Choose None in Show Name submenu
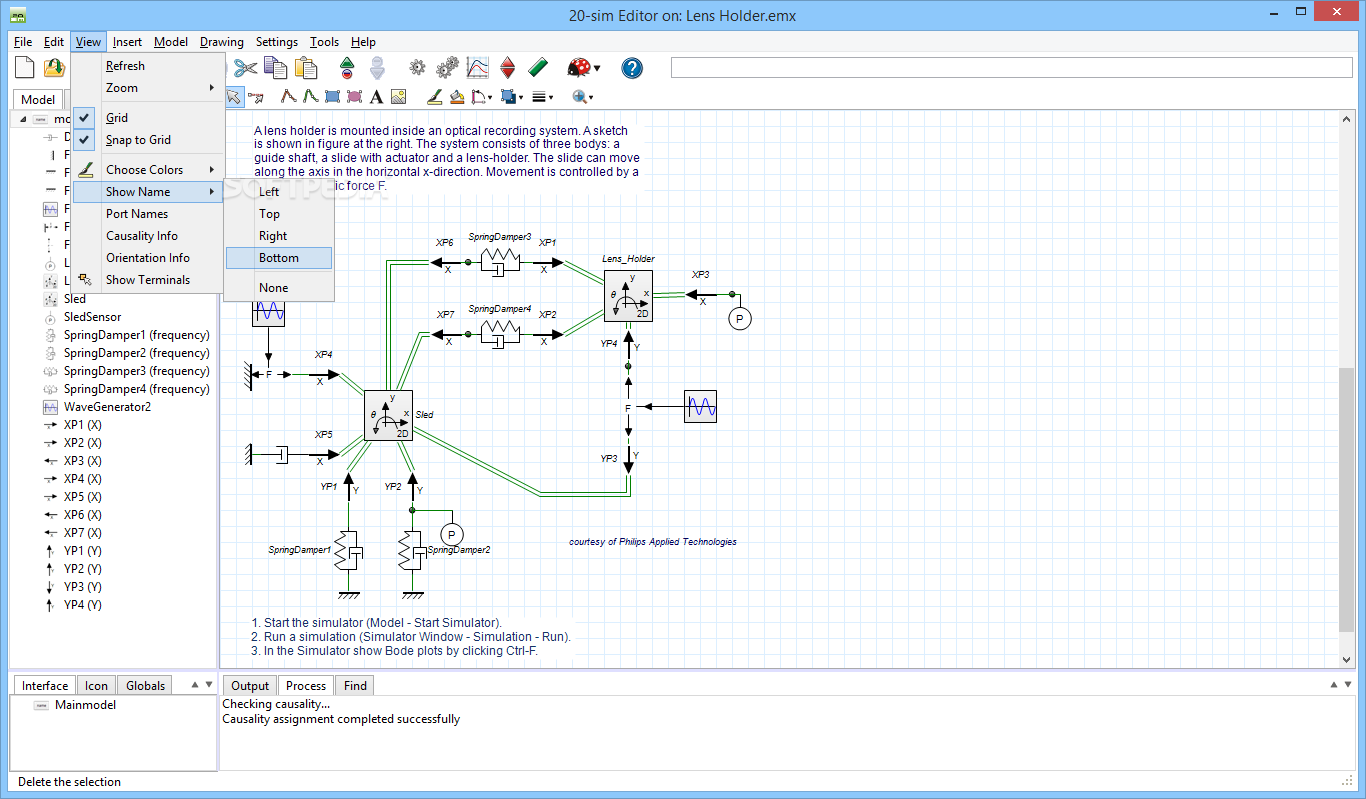This screenshot has width=1366, height=799. pyautogui.click(x=279, y=288)
